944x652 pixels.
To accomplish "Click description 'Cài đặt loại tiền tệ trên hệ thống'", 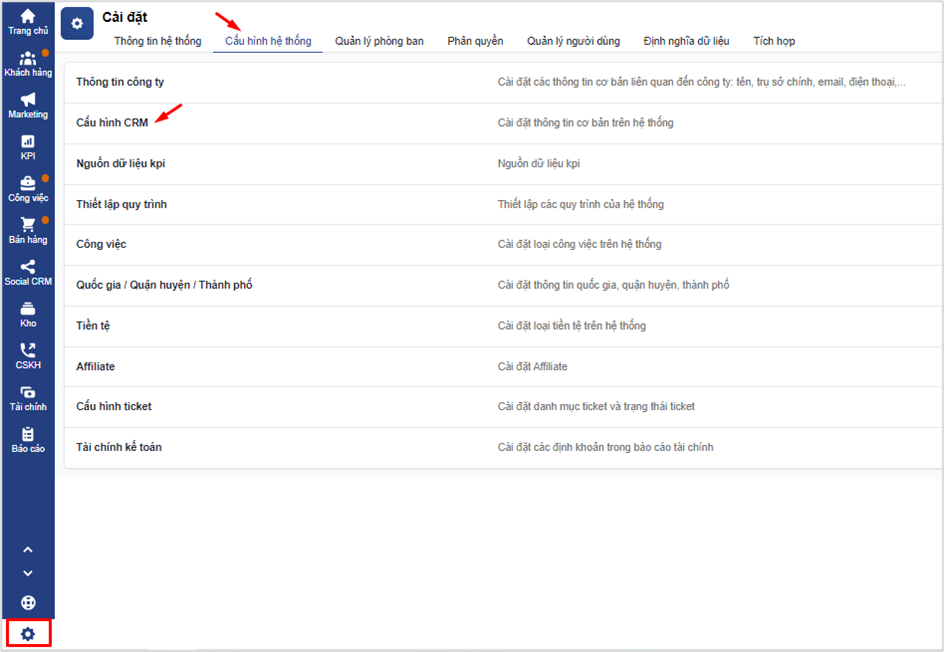I will coord(571,326).
